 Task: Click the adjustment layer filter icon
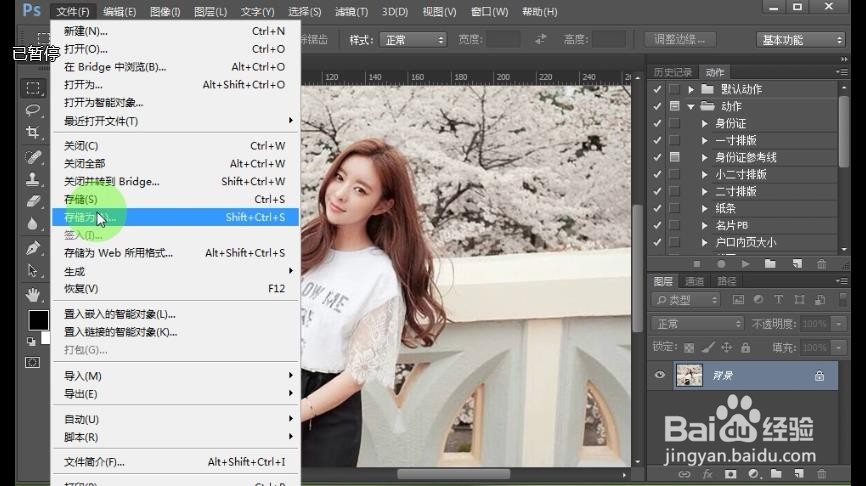click(x=758, y=299)
